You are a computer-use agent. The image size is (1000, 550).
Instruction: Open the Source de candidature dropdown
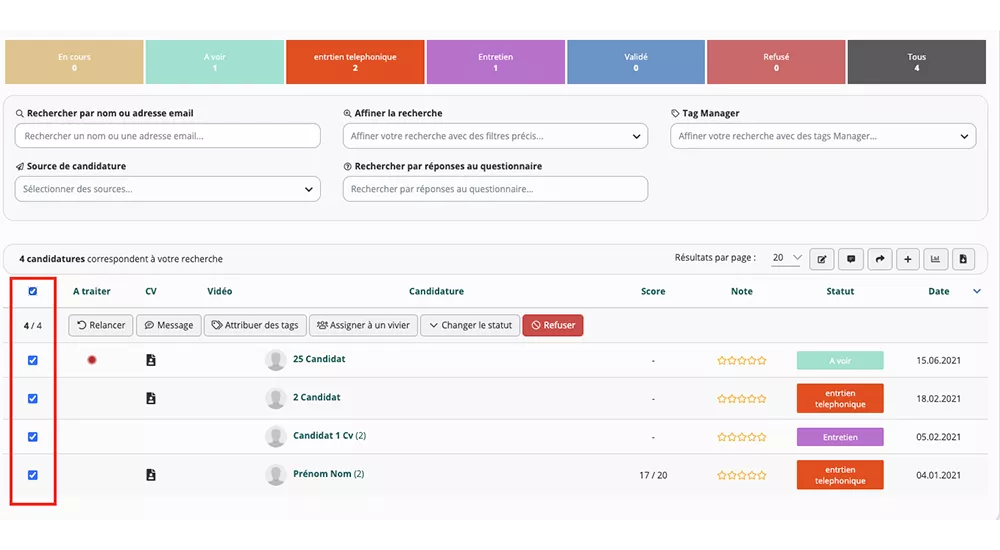pos(167,189)
